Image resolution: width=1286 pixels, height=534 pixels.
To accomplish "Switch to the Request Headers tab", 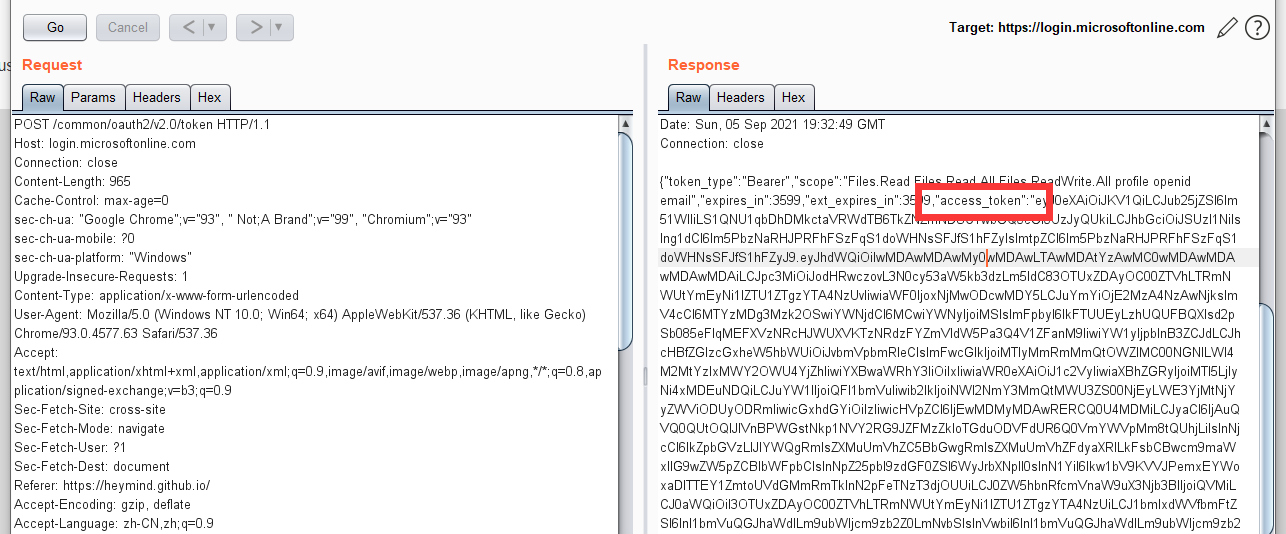I will pyautogui.click(x=157, y=97).
